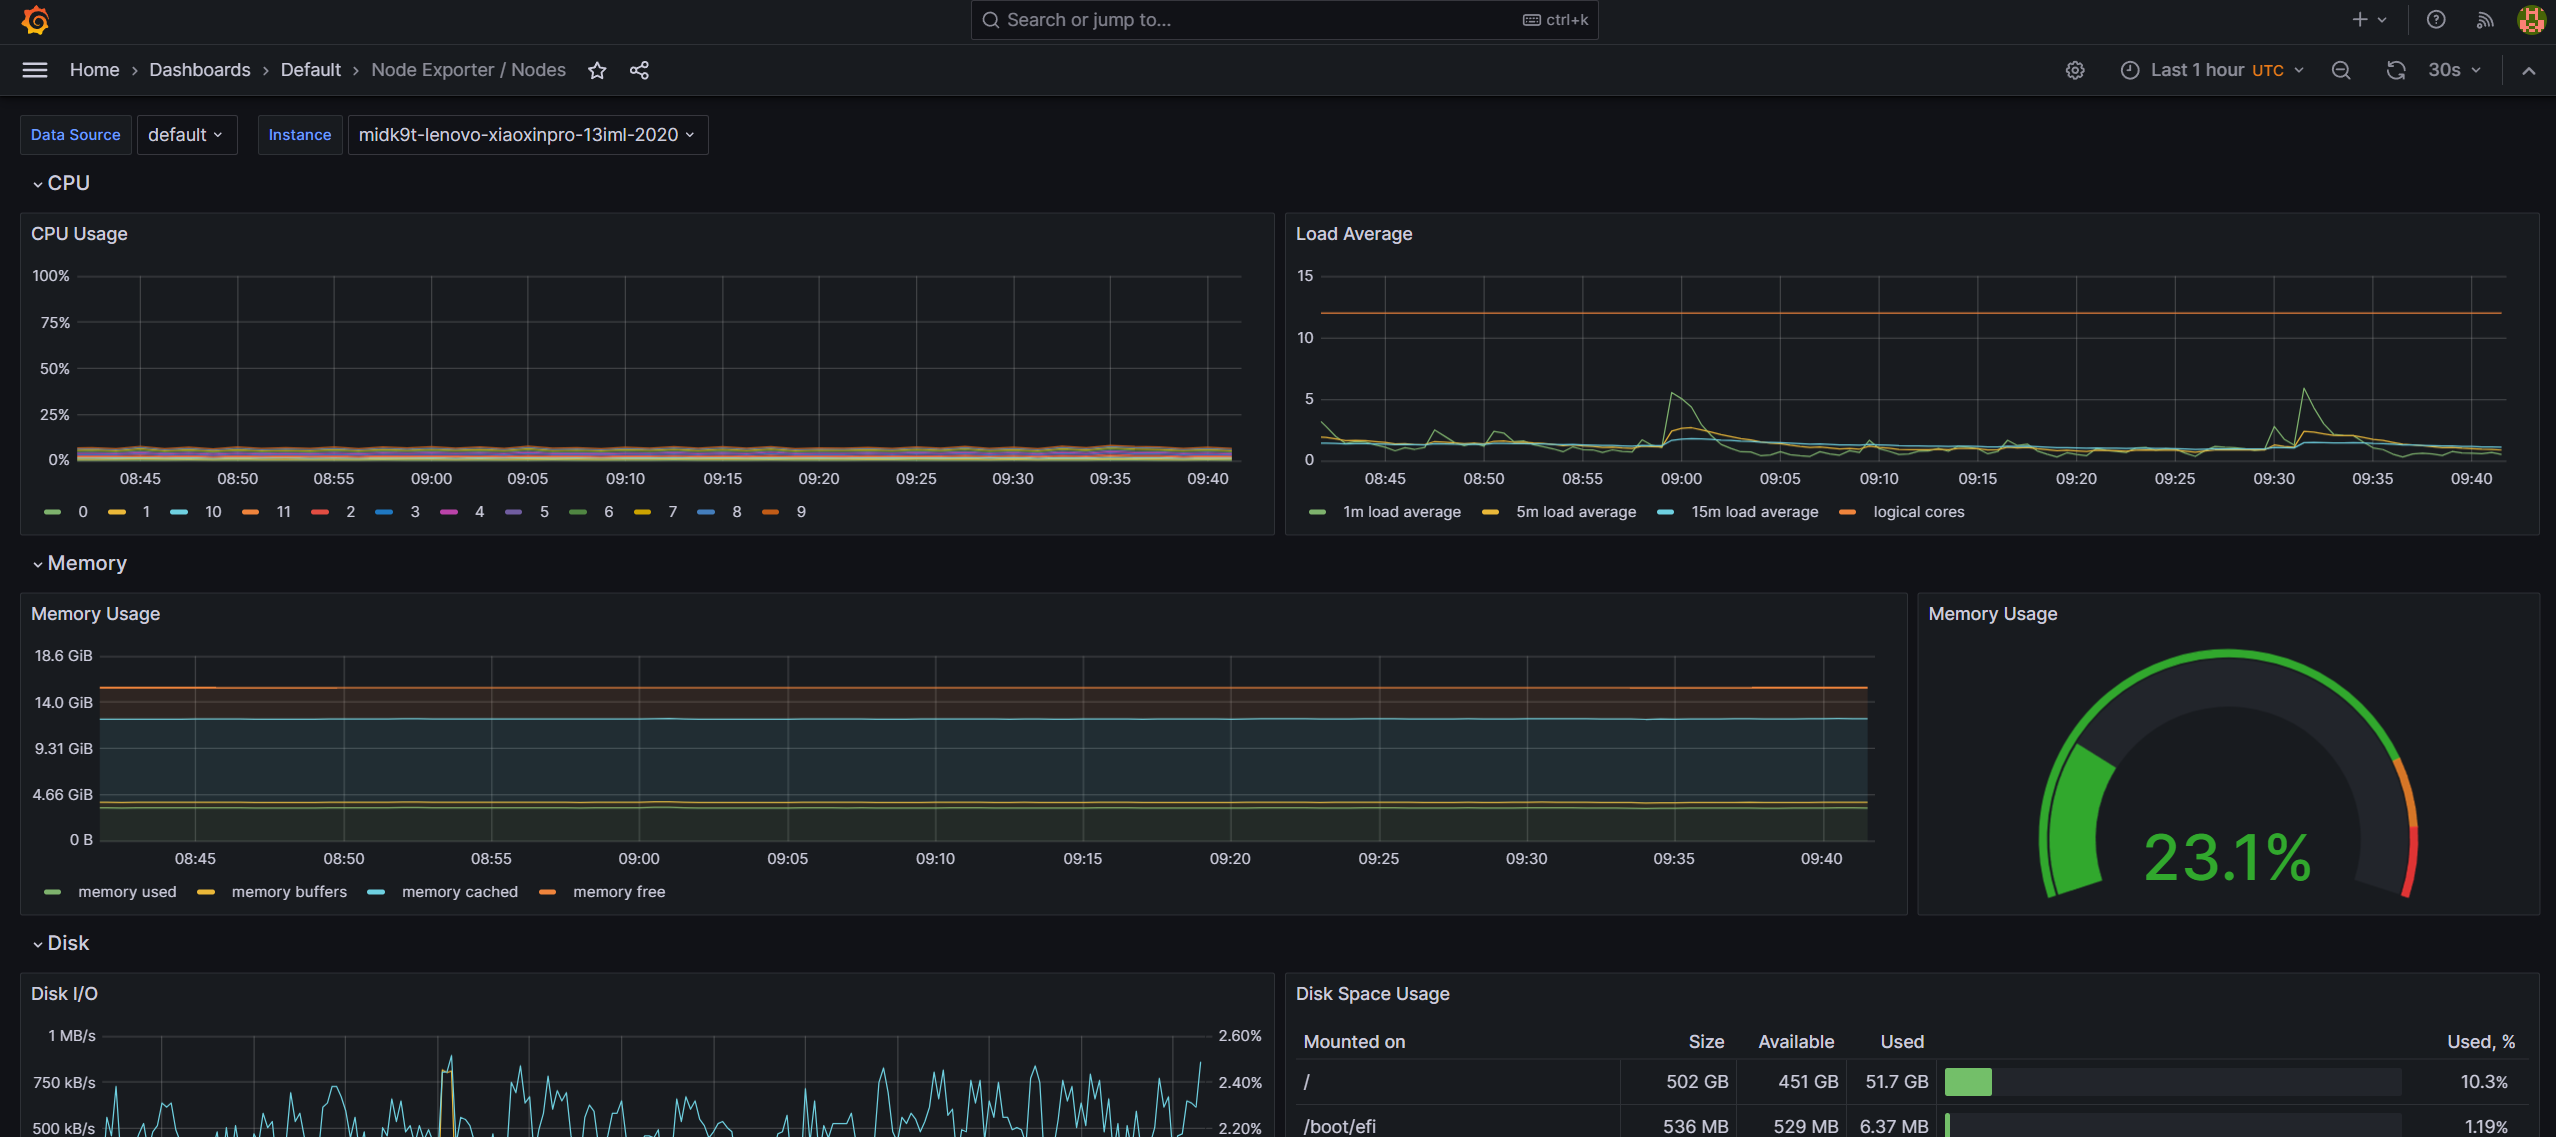Open the news RSS feed icon
Screen dimensions: 2556x1137
(x=2485, y=20)
